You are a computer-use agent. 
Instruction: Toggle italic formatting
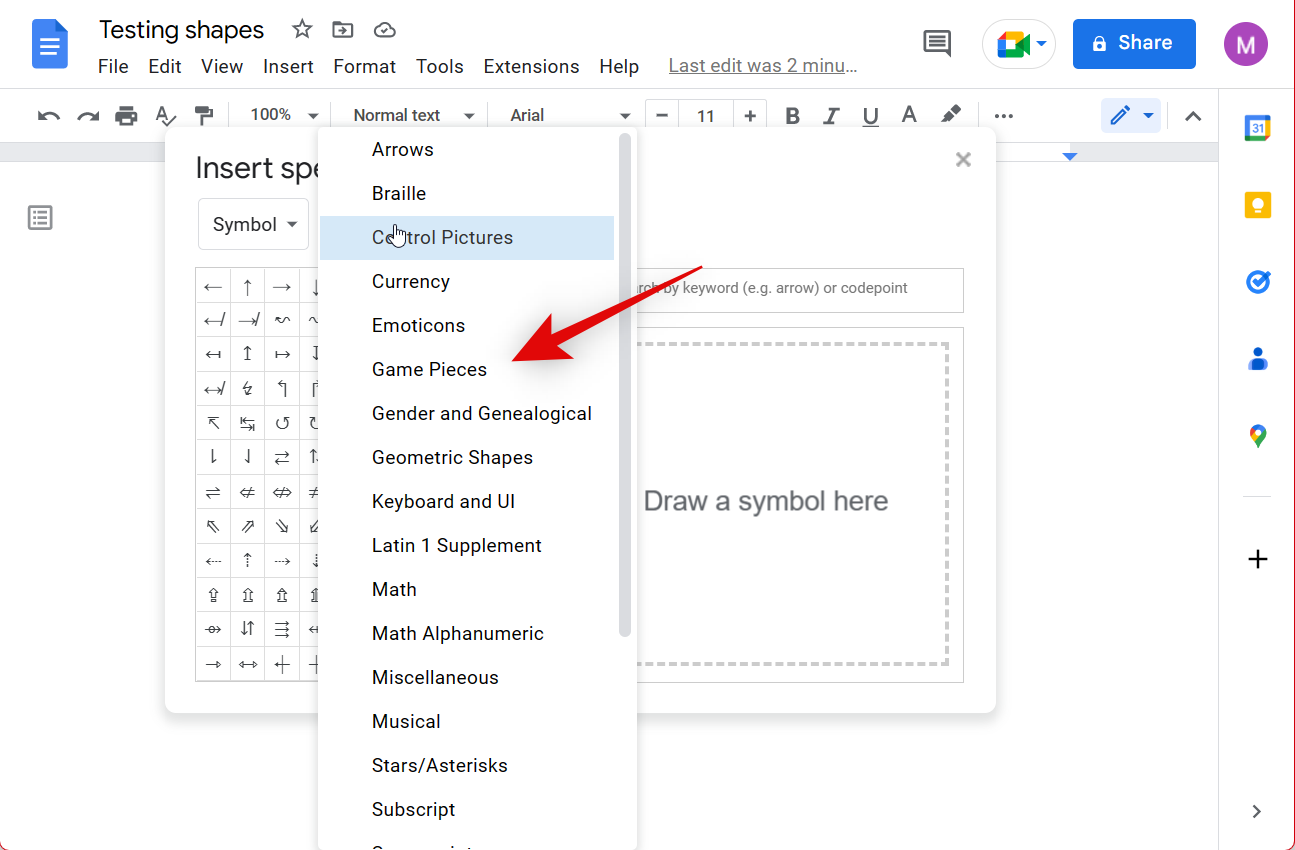[831, 116]
